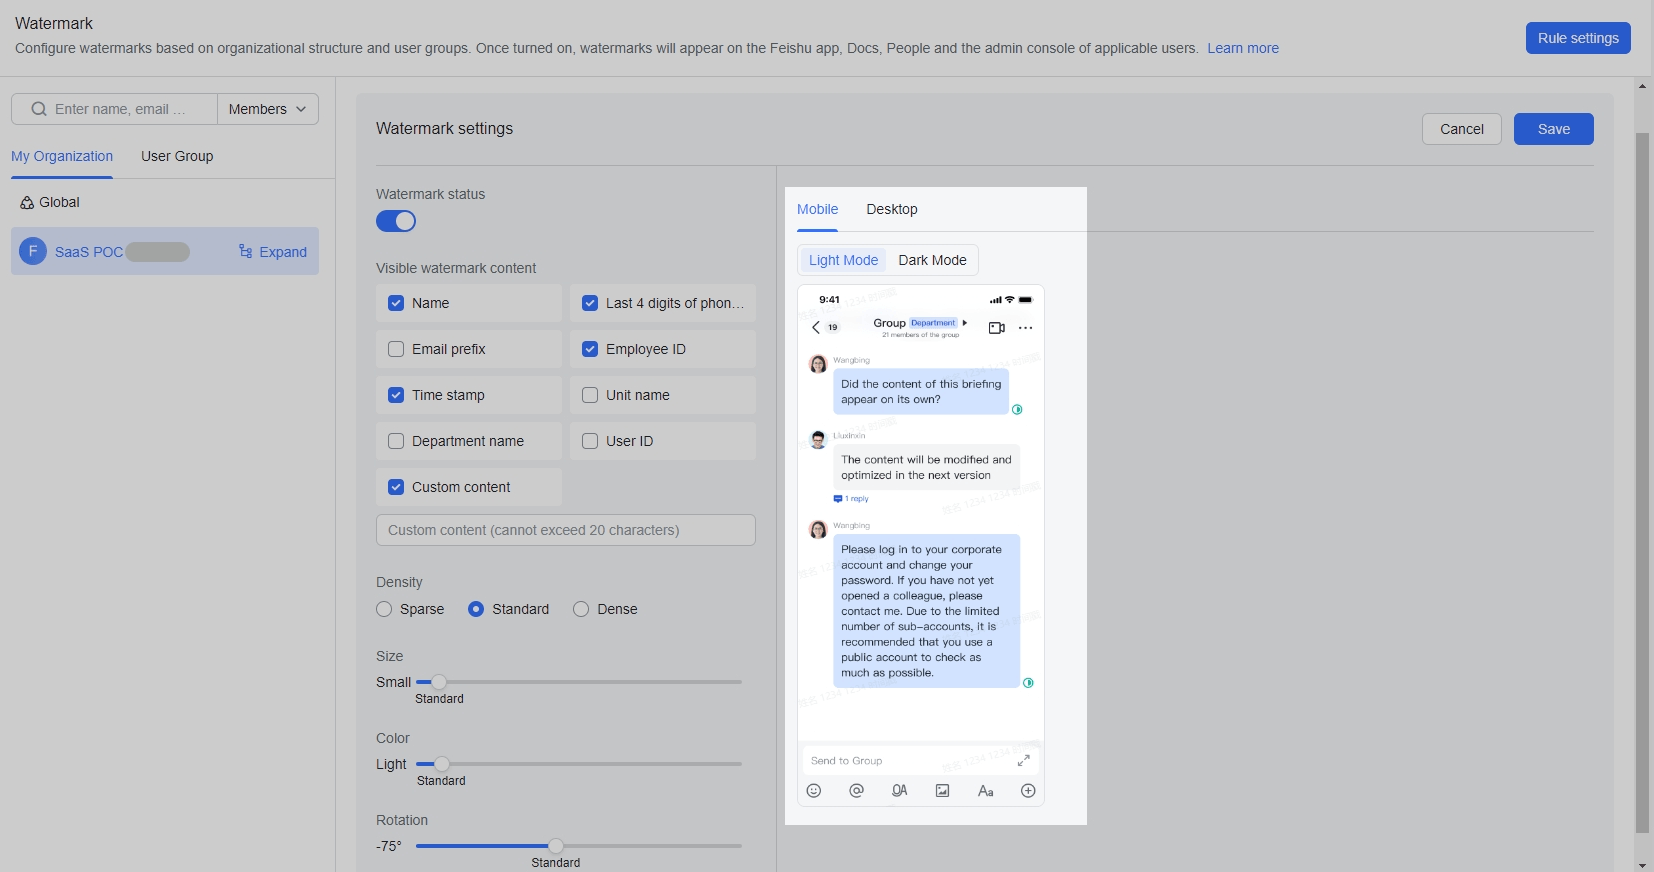Click the Rotation slider handle
The height and width of the screenshot is (872, 1654).
coord(556,846)
